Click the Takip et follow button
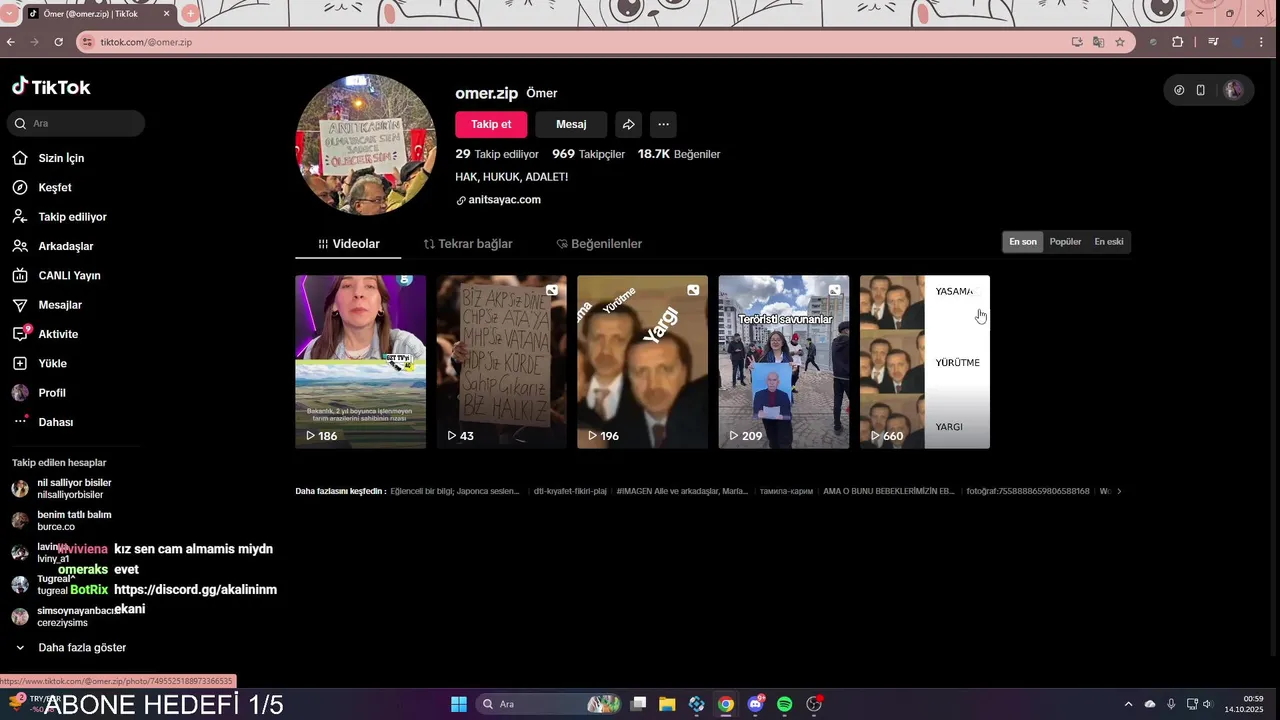 pos(491,124)
